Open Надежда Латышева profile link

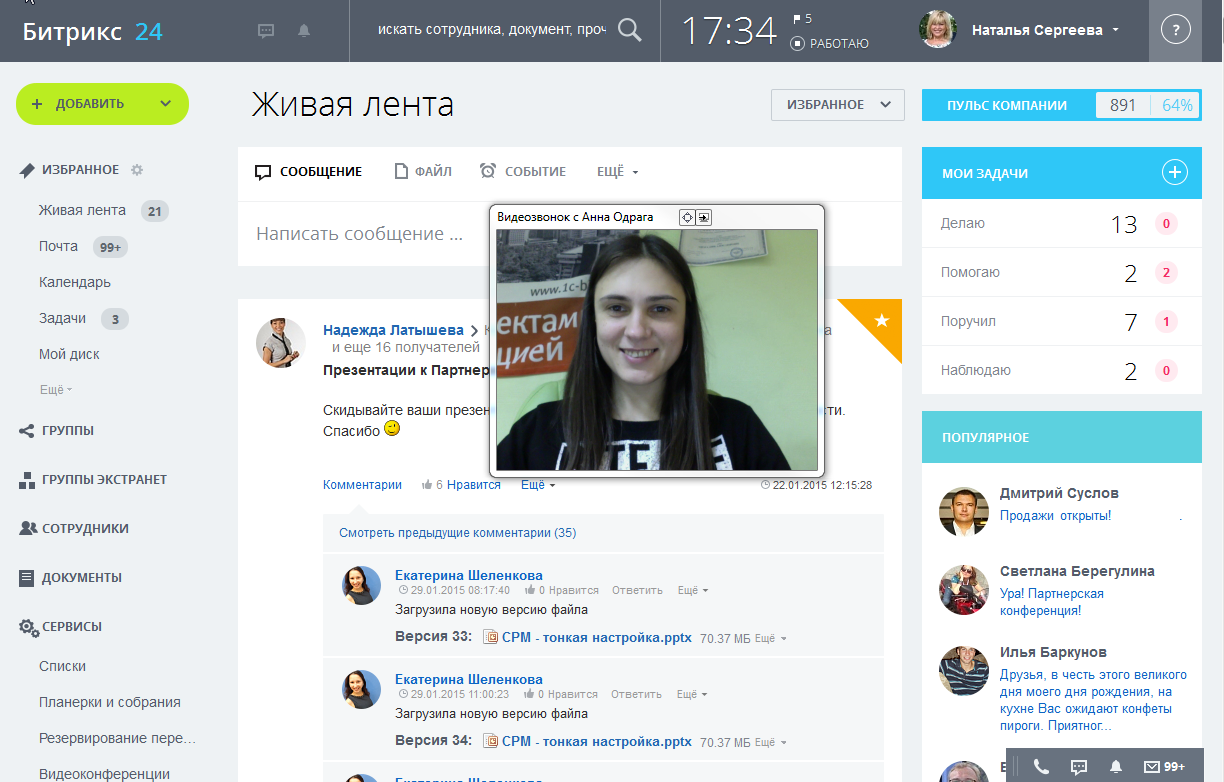(393, 330)
